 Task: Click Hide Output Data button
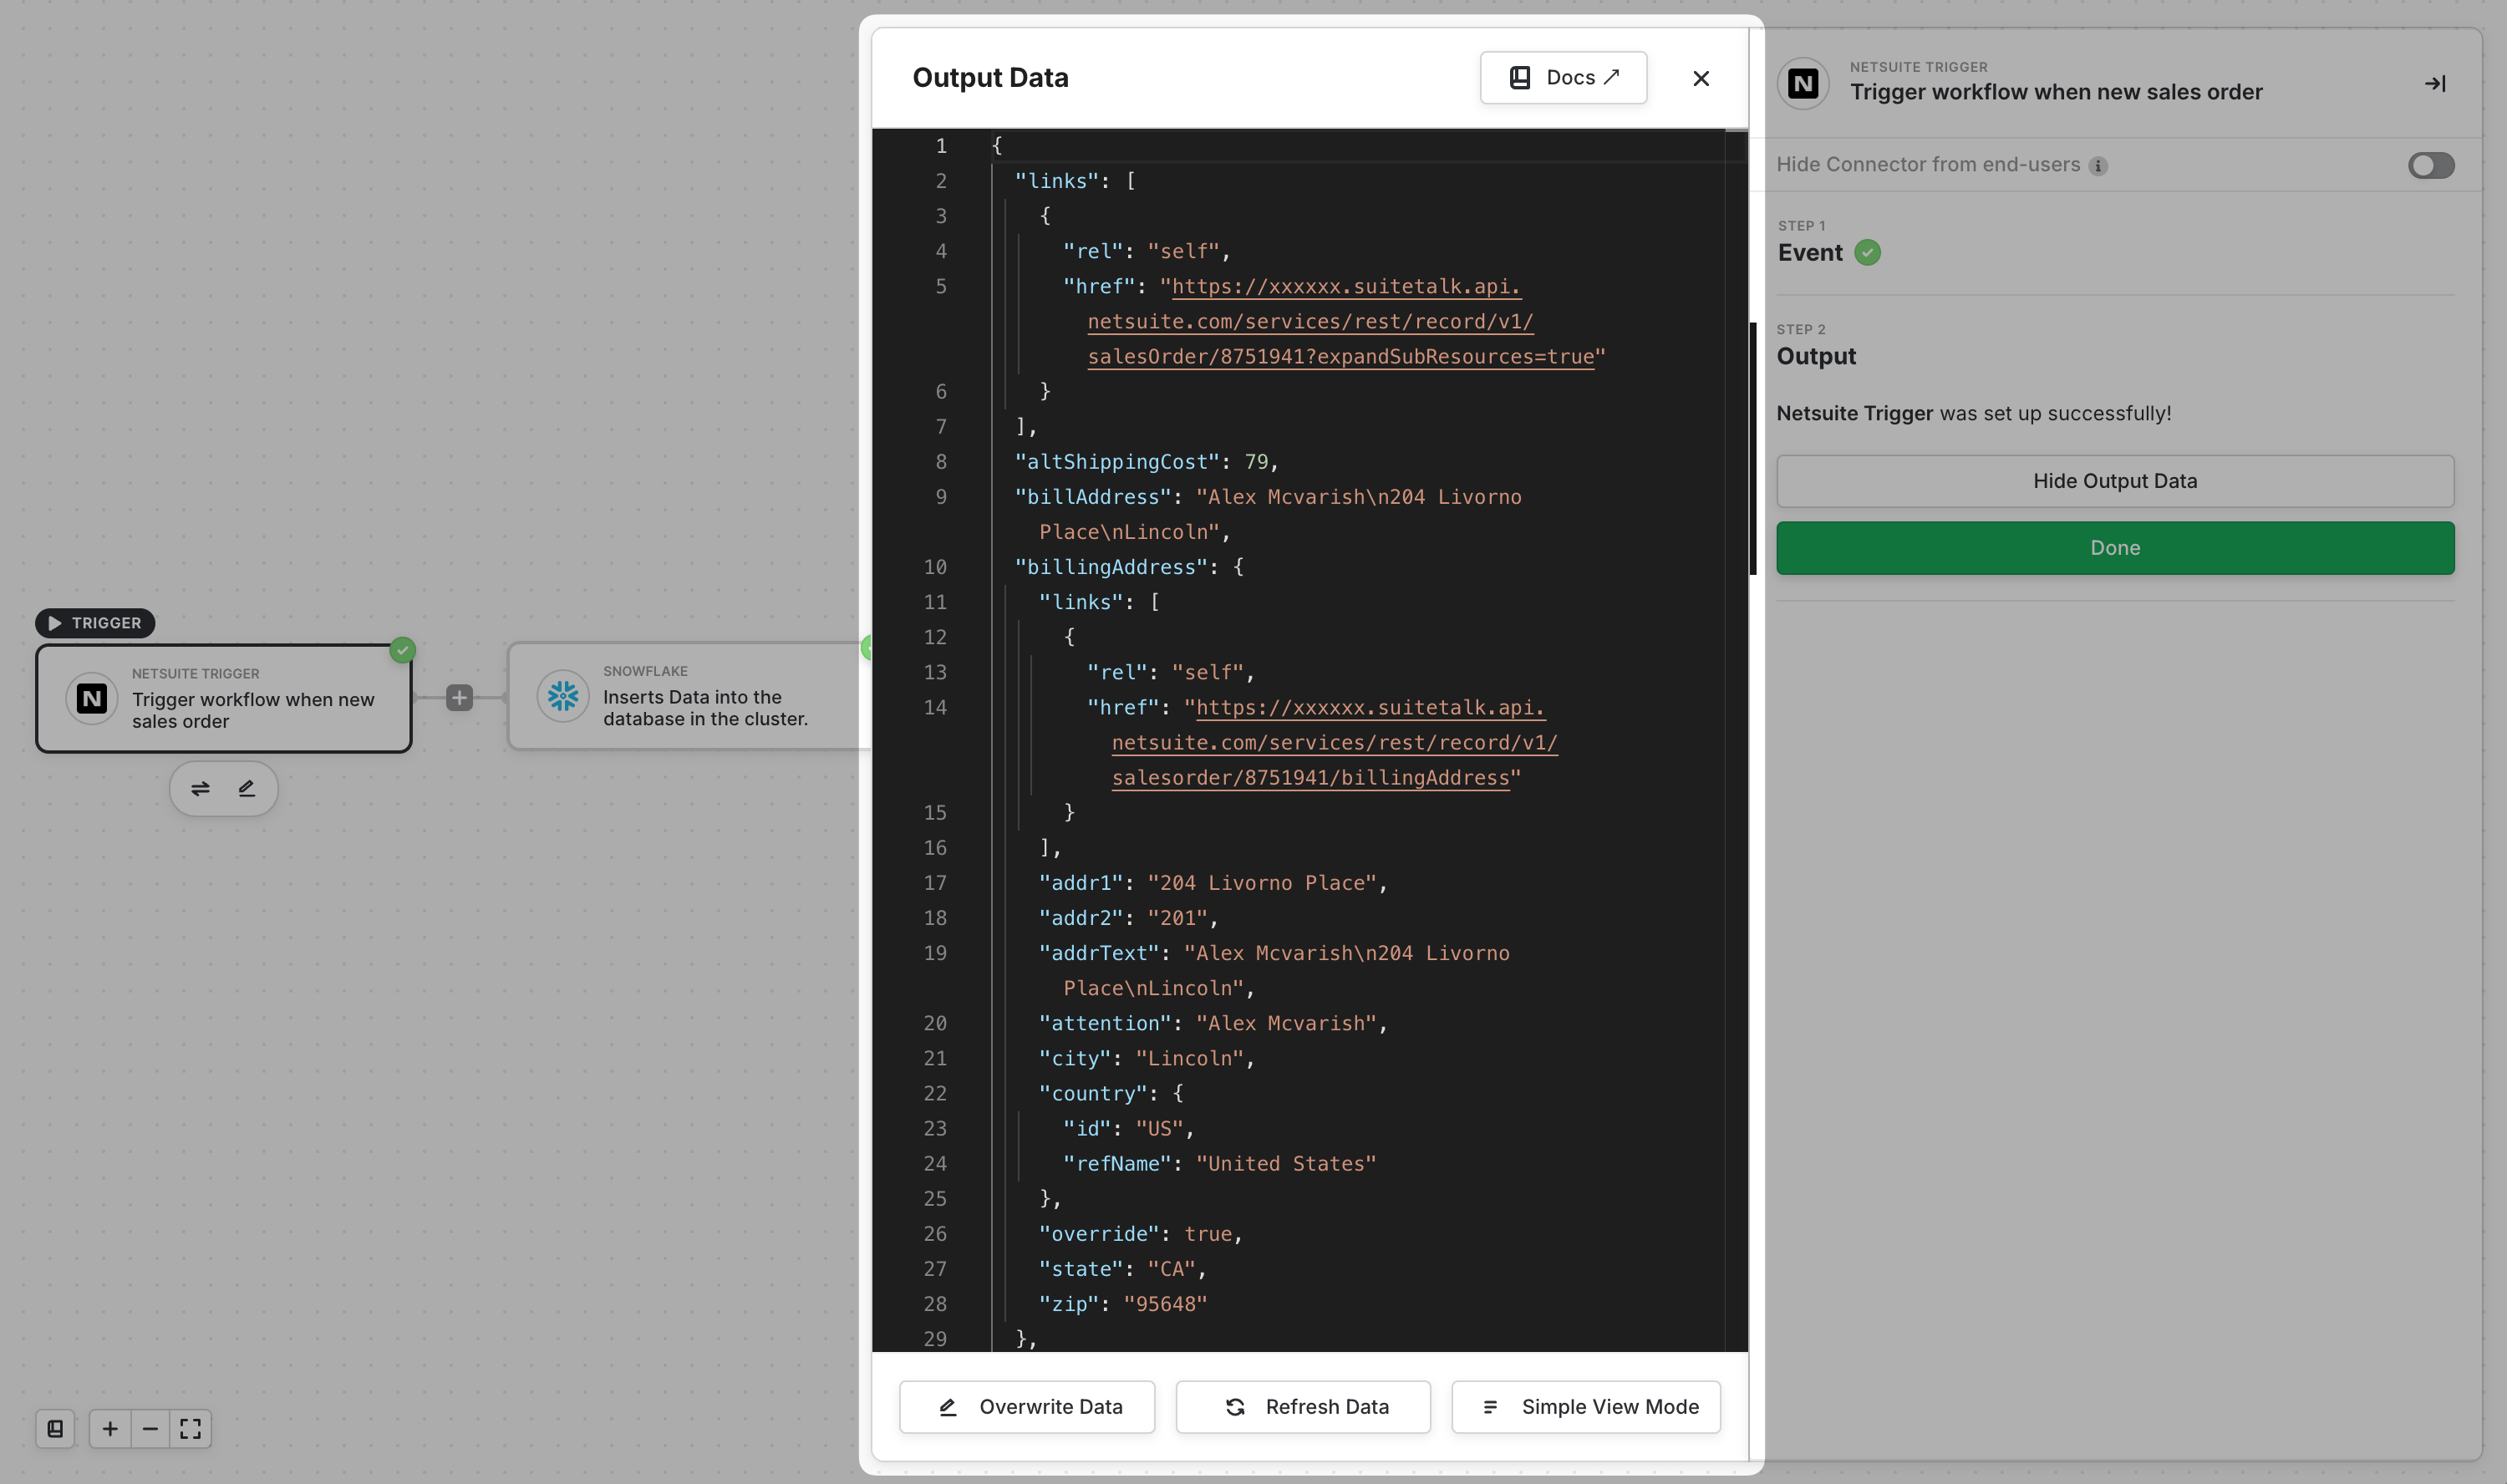click(x=2114, y=481)
